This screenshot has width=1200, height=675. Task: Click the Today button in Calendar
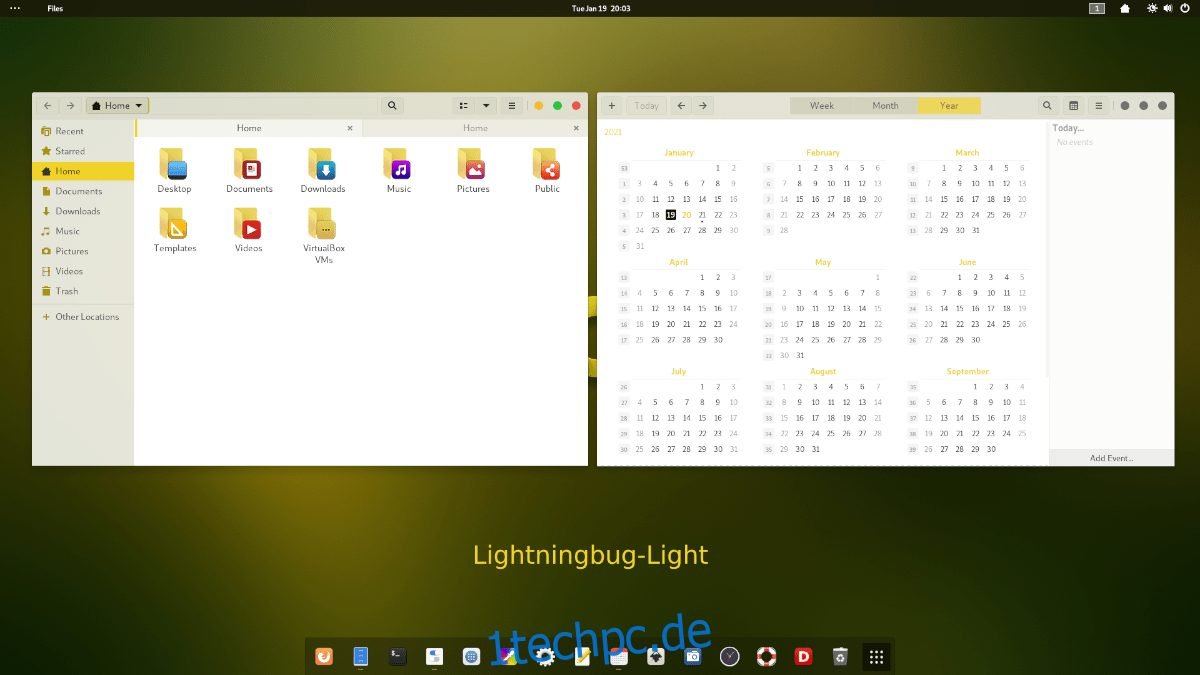coord(646,105)
